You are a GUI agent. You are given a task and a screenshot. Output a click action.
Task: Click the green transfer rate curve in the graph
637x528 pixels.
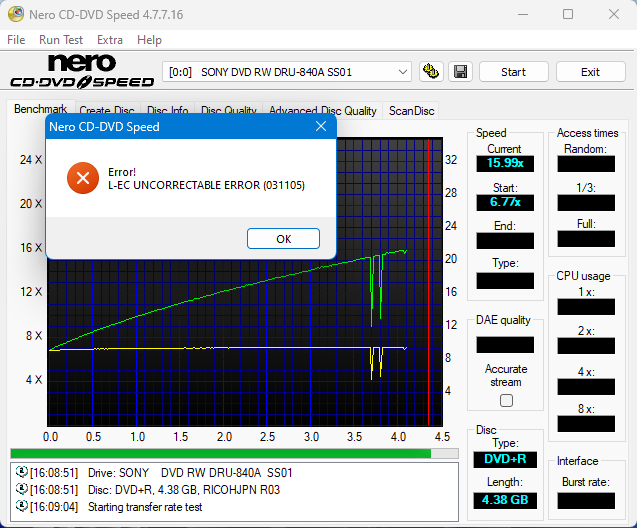tap(225, 290)
